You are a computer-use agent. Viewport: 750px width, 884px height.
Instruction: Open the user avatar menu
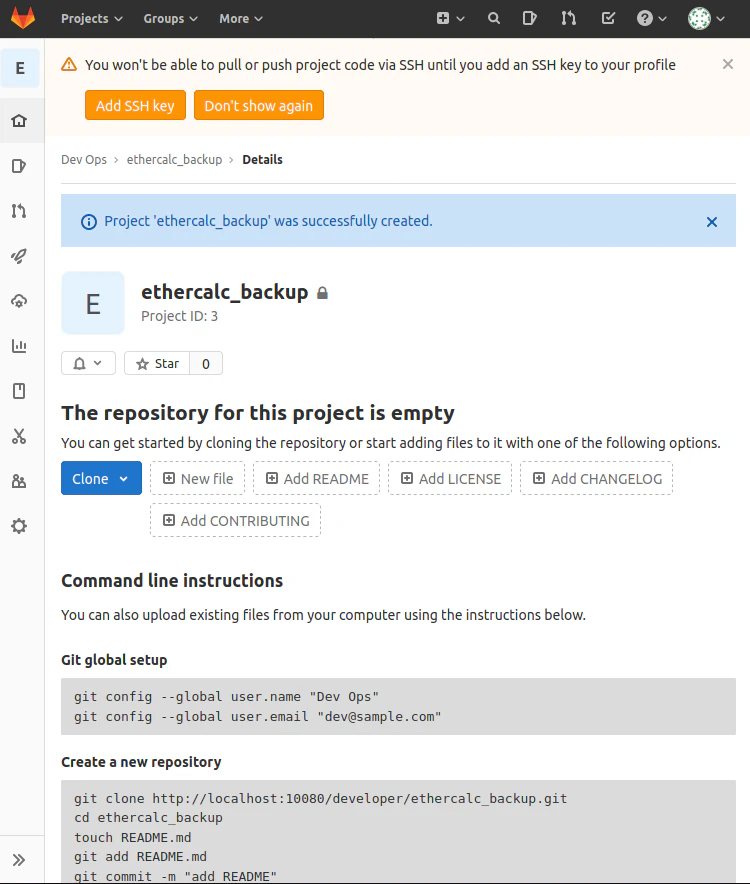[706, 19]
